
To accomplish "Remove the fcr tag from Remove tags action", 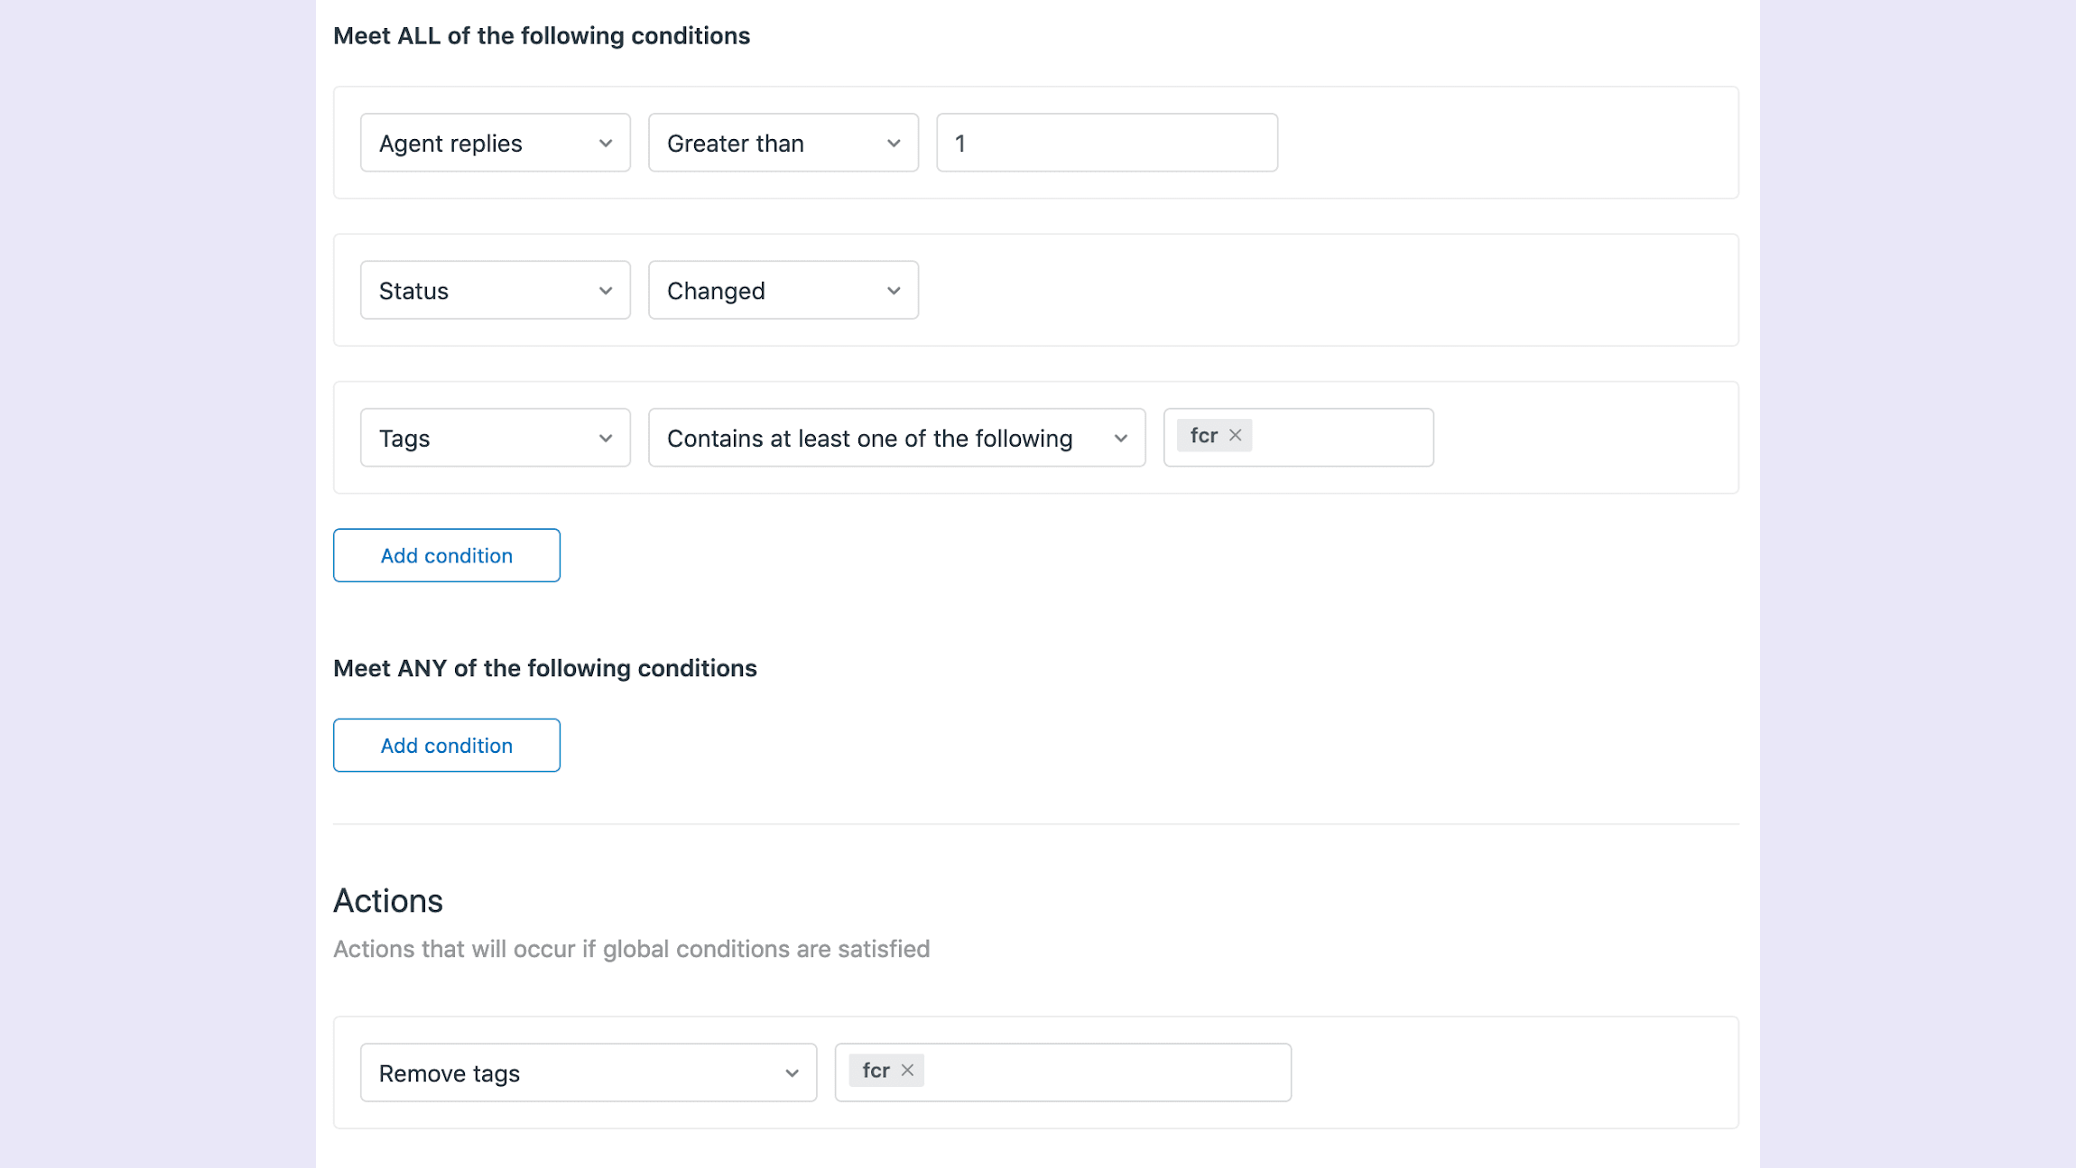I will 907,1070.
